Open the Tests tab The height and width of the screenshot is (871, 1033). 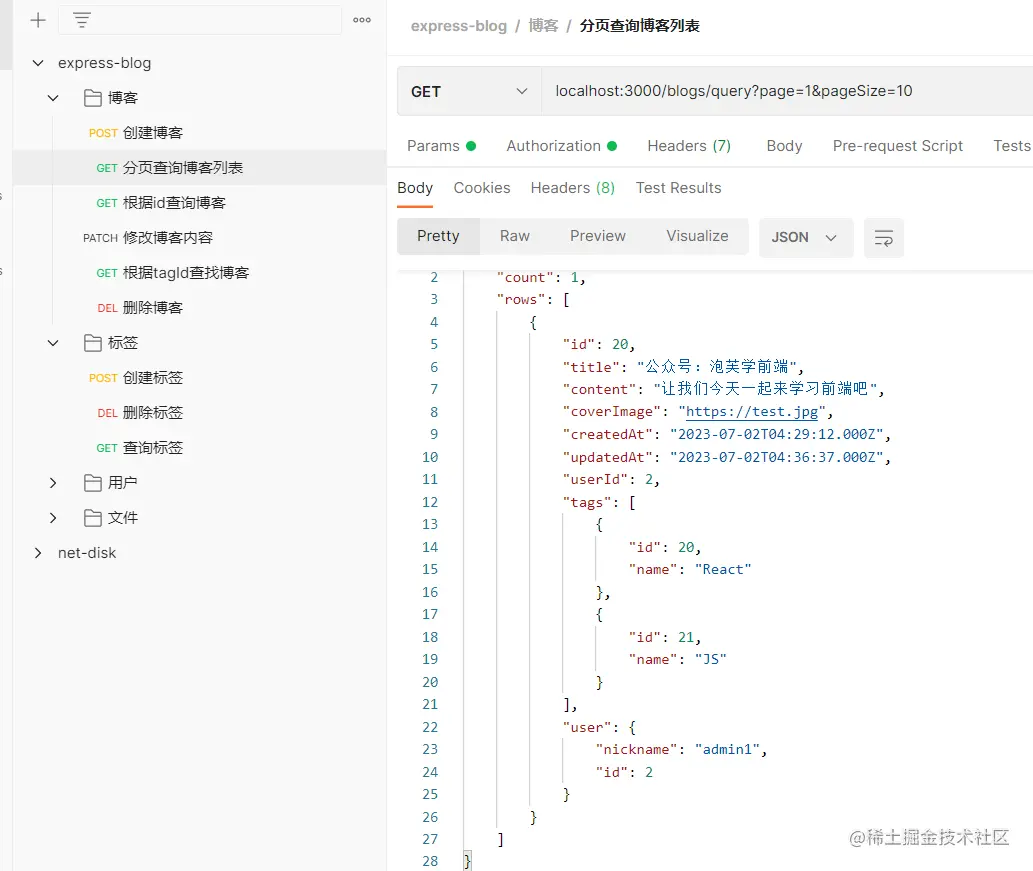click(1011, 146)
